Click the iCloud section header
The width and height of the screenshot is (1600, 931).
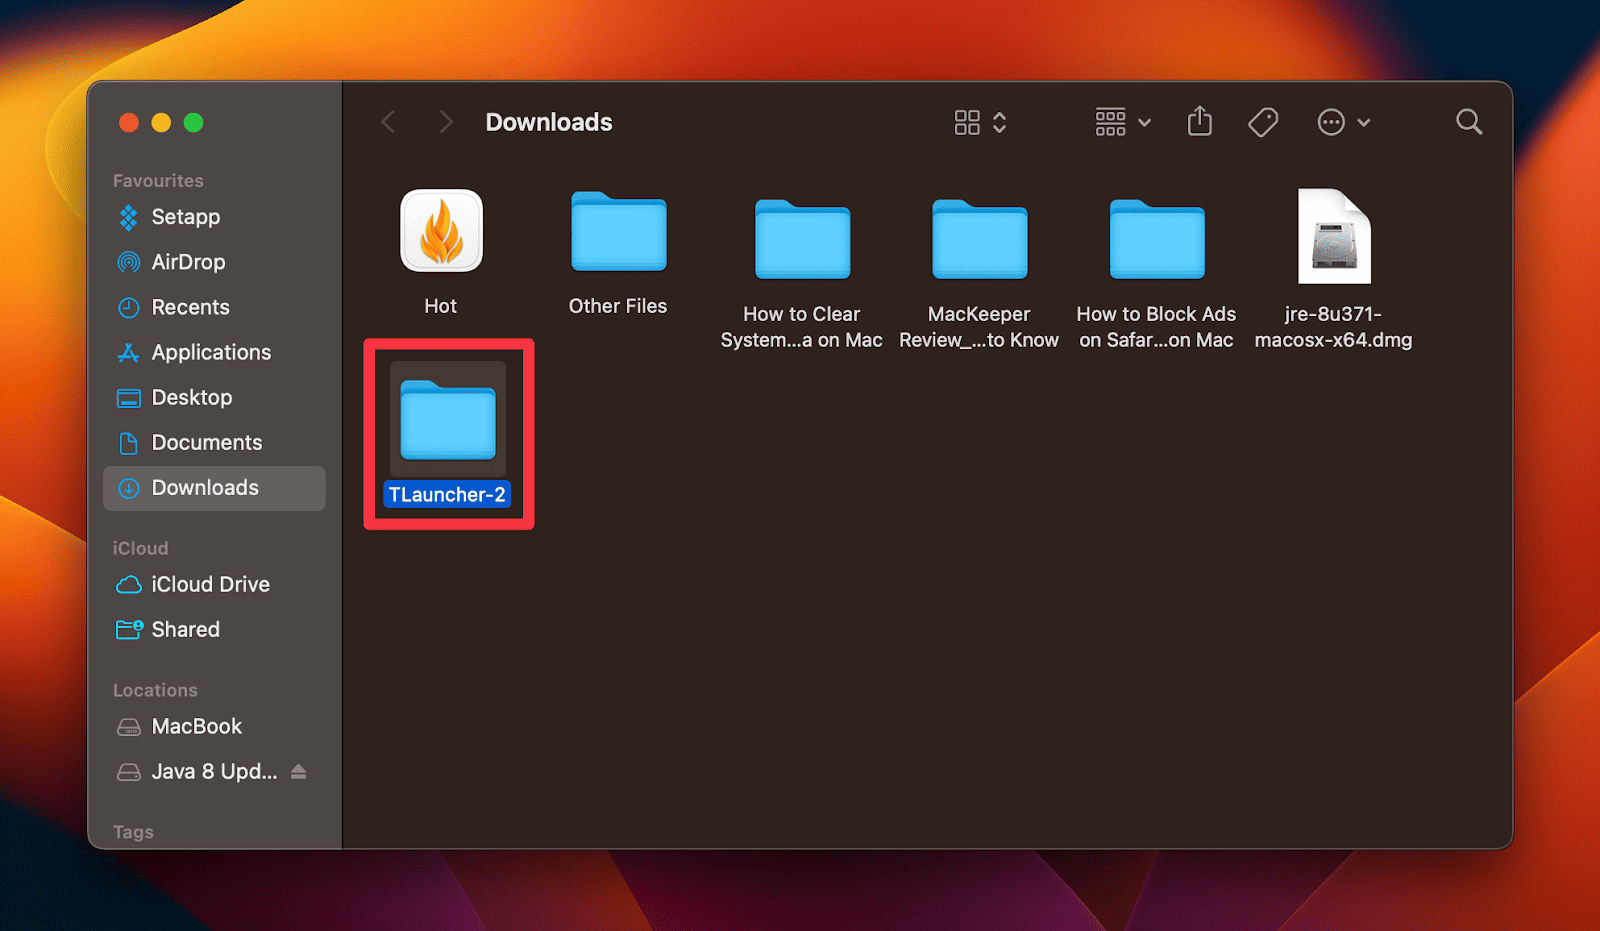(141, 548)
